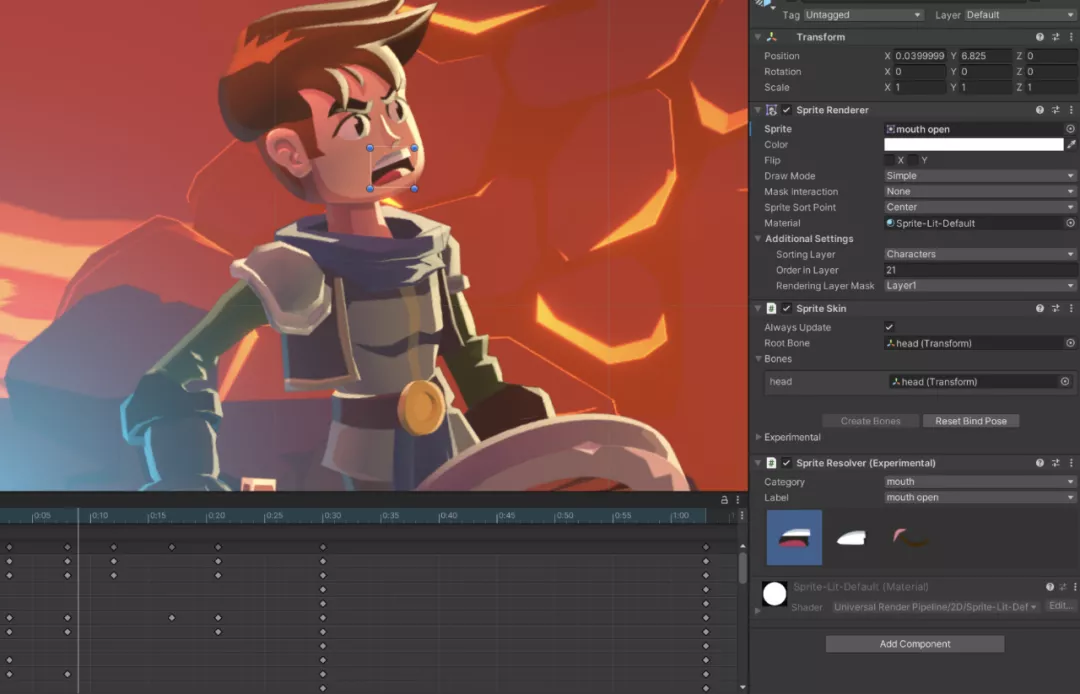Open the Sprite Resolver help icon
The width and height of the screenshot is (1080, 694).
[1040, 462]
